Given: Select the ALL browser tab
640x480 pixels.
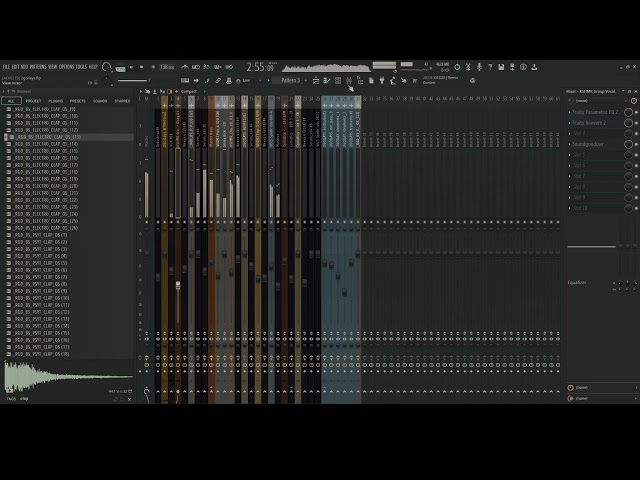Looking at the screenshot, I should pyautogui.click(x=11, y=101).
